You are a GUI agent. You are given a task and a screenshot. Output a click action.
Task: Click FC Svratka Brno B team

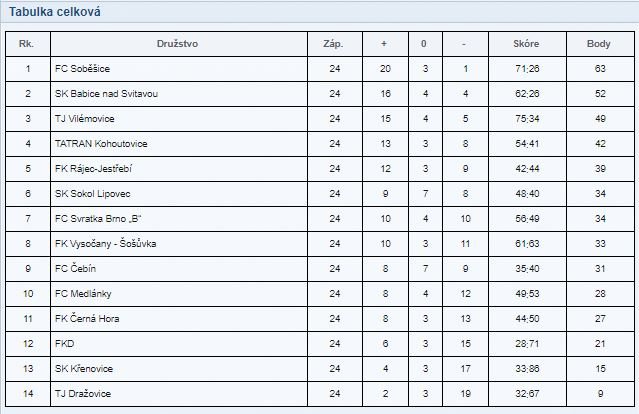pyautogui.click(x=98, y=219)
